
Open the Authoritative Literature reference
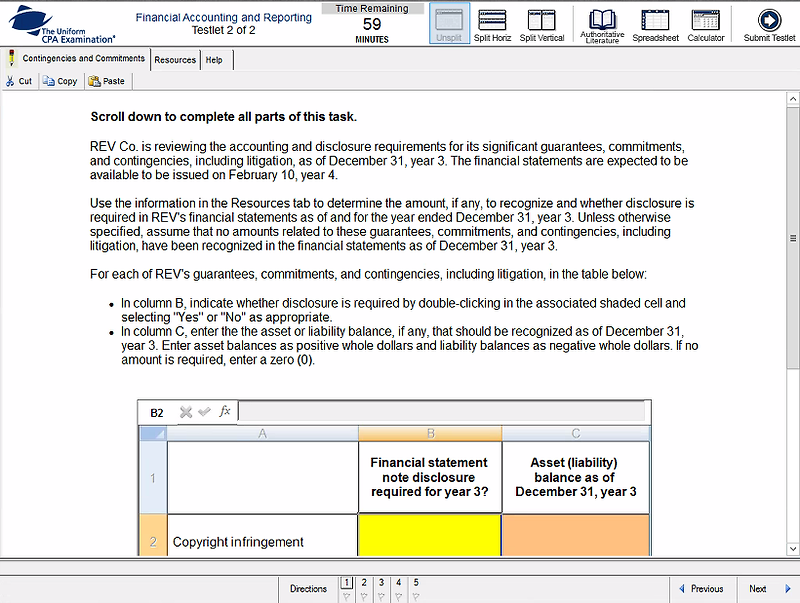(x=601, y=24)
